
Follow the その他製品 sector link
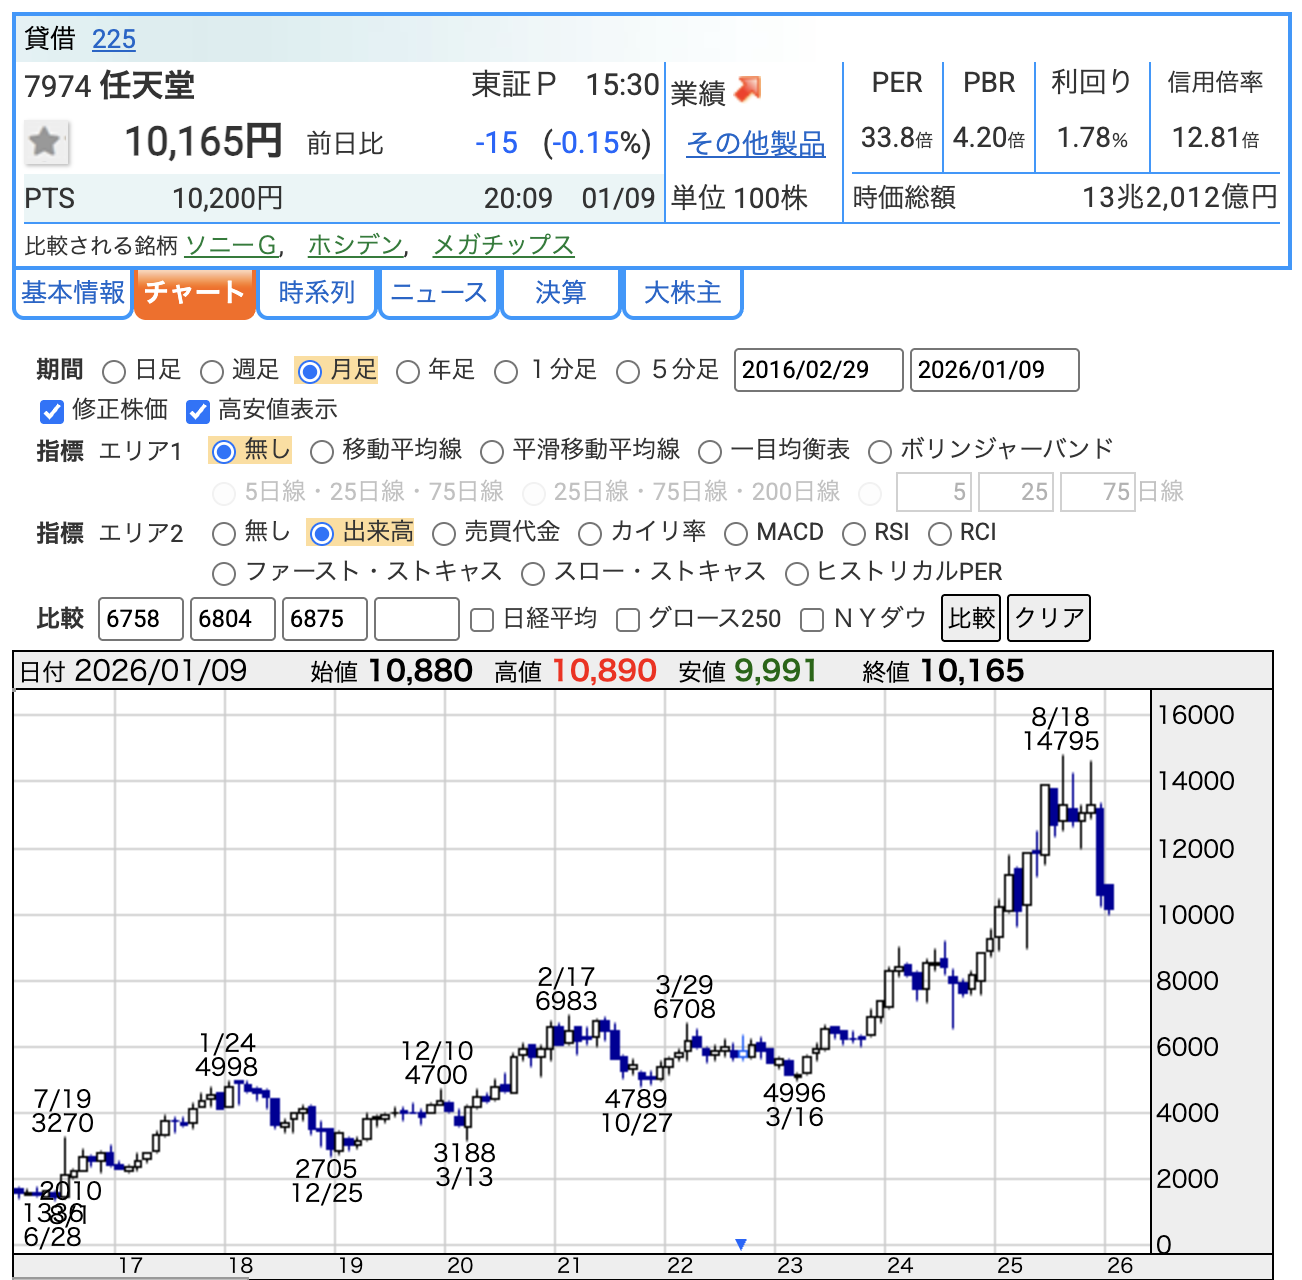click(755, 144)
